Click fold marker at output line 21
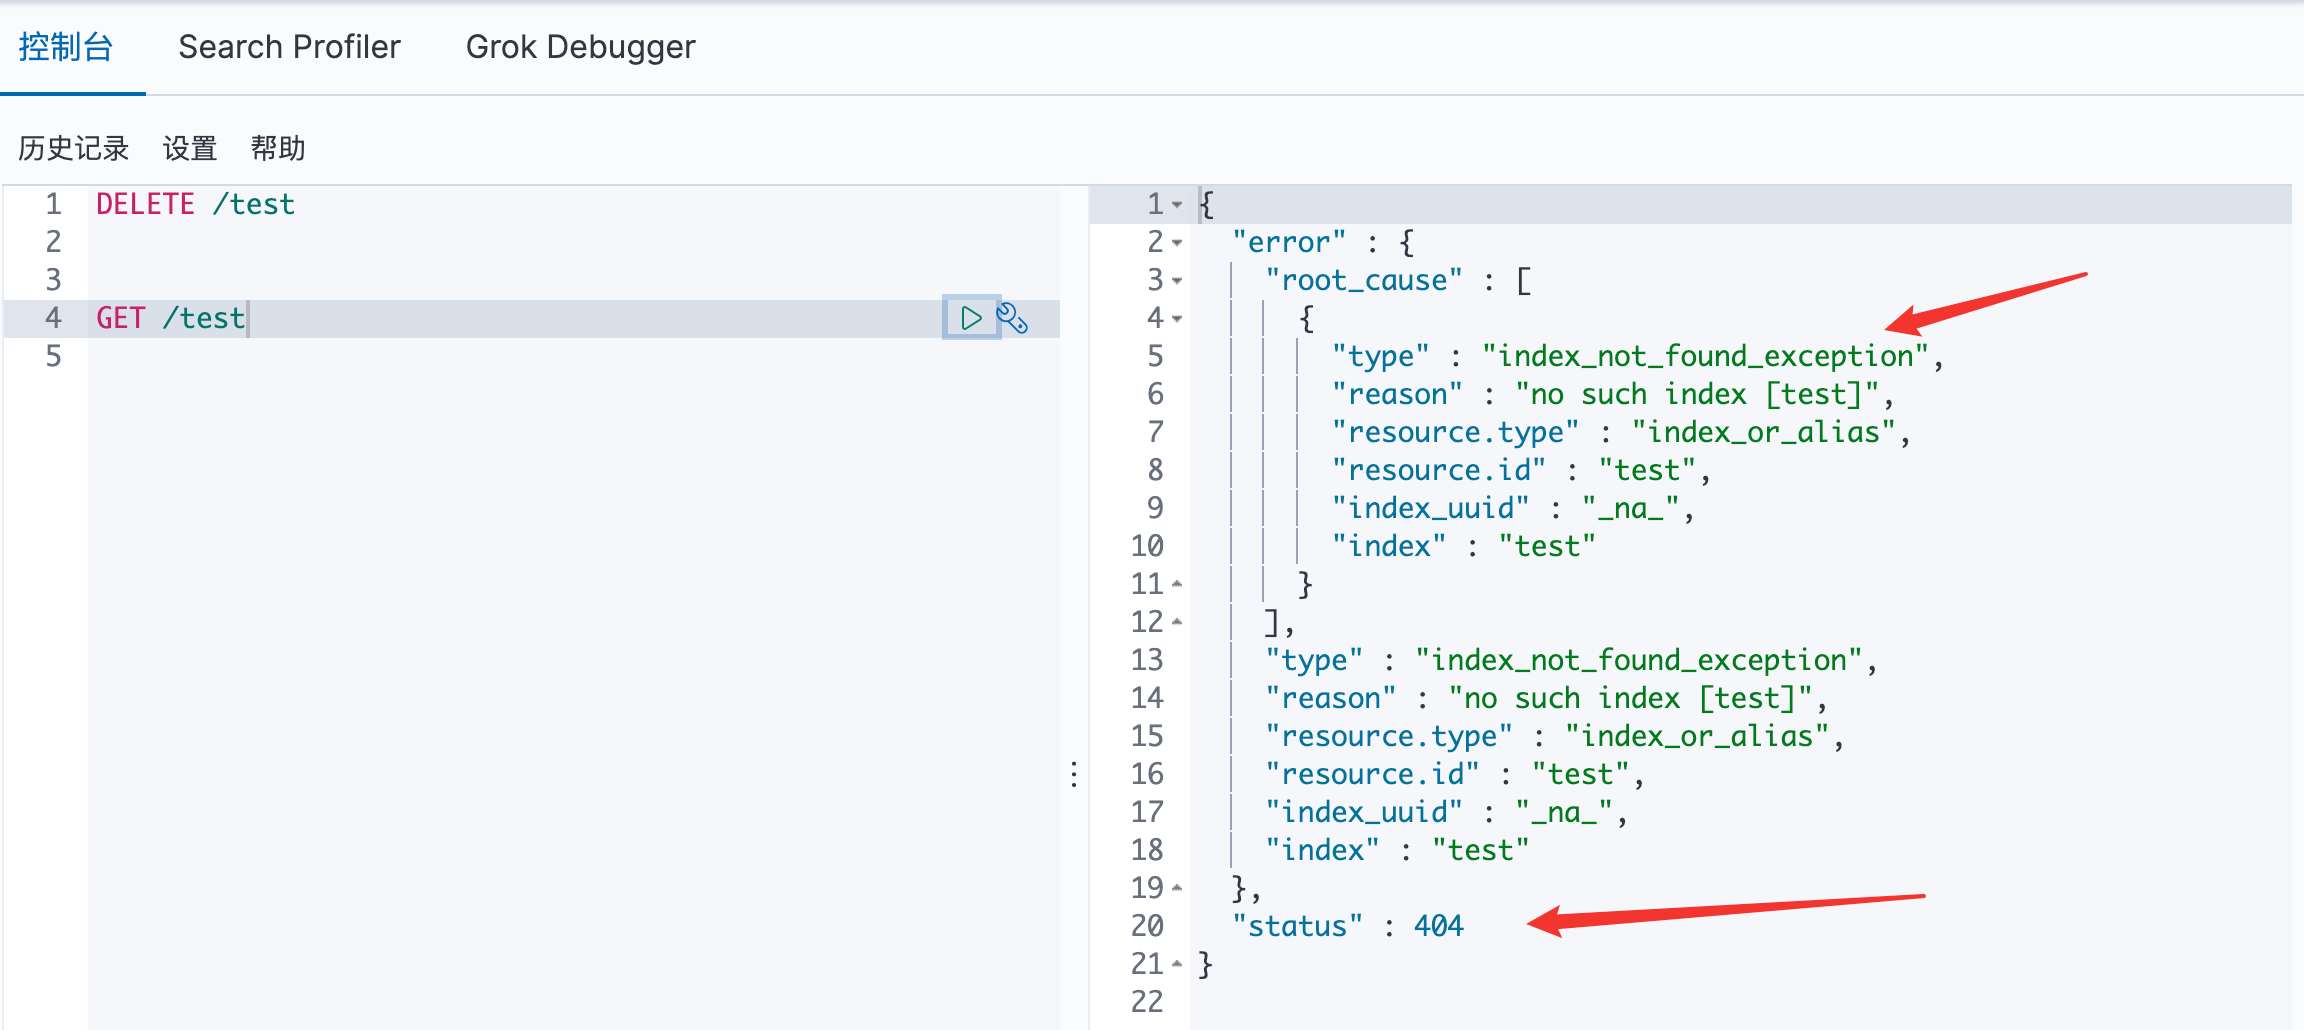This screenshot has height=1030, width=2304. click(x=1177, y=964)
